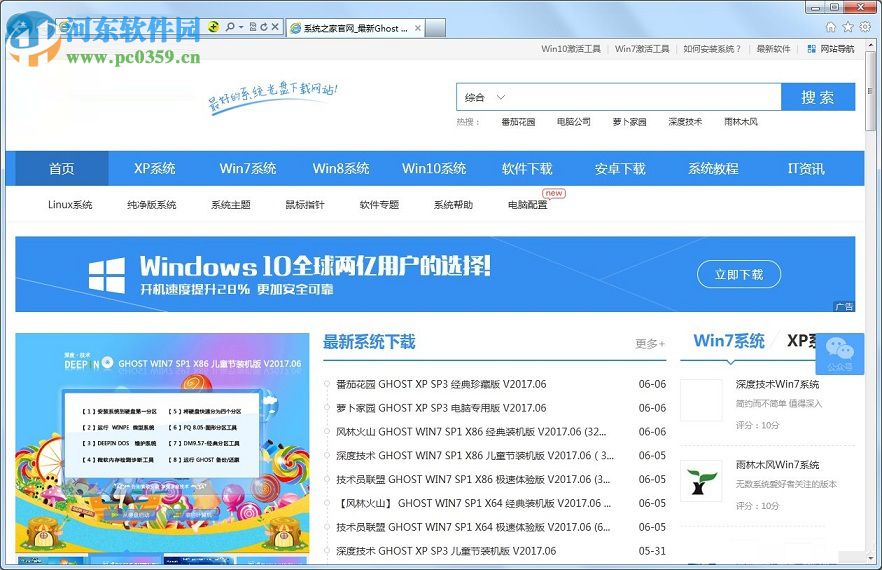Click 更多+ beside 最新系统下载
Screen dimensions: 882x570
pos(650,343)
